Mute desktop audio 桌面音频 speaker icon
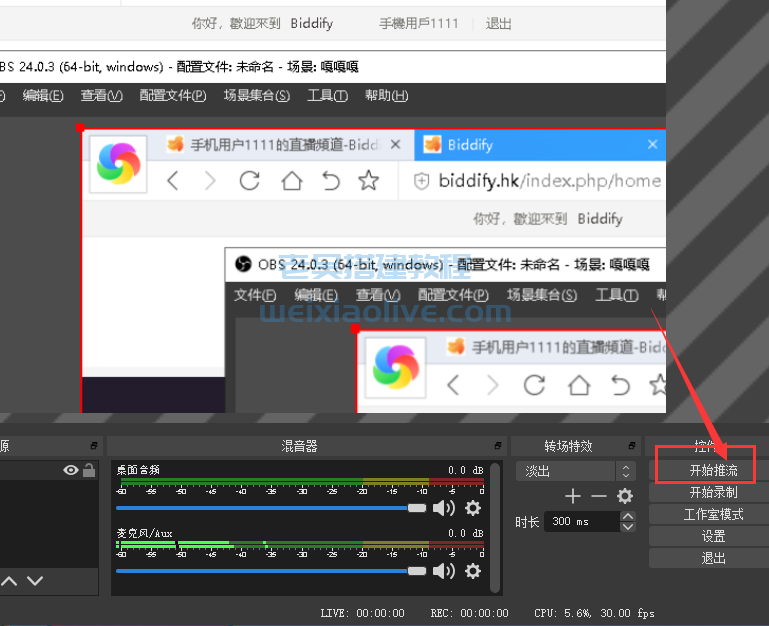The height and width of the screenshot is (626, 769). 444,508
